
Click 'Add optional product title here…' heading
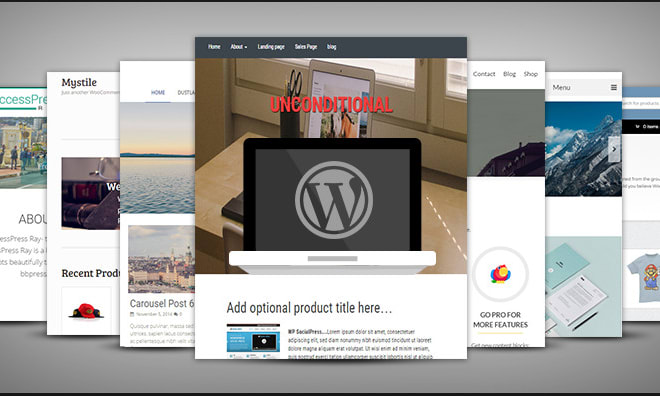coord(309,308)
